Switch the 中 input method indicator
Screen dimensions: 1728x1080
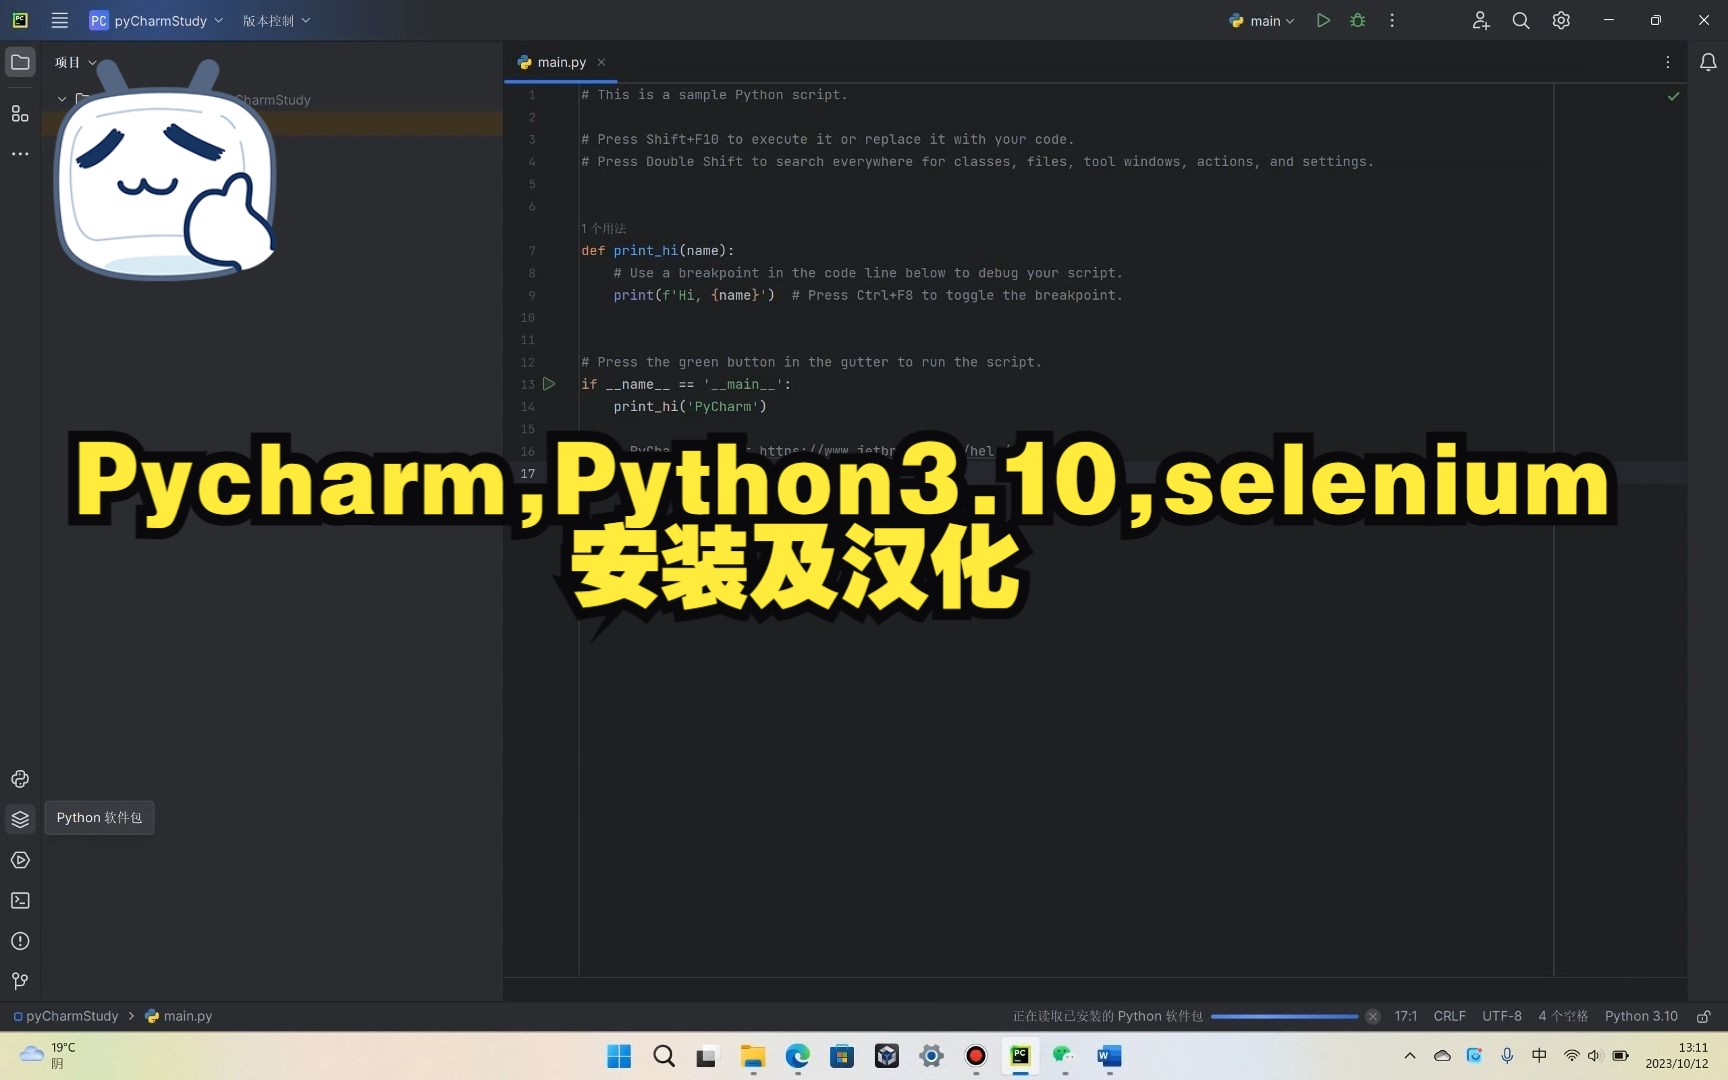[x=1539, y=1056]
